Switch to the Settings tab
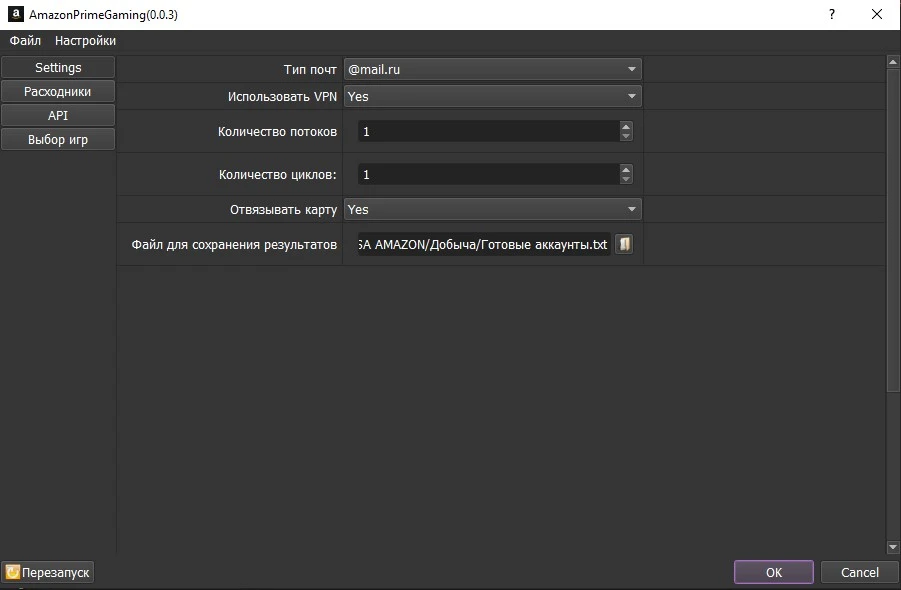This screenshot has width=901, height=590. [58, 68]
